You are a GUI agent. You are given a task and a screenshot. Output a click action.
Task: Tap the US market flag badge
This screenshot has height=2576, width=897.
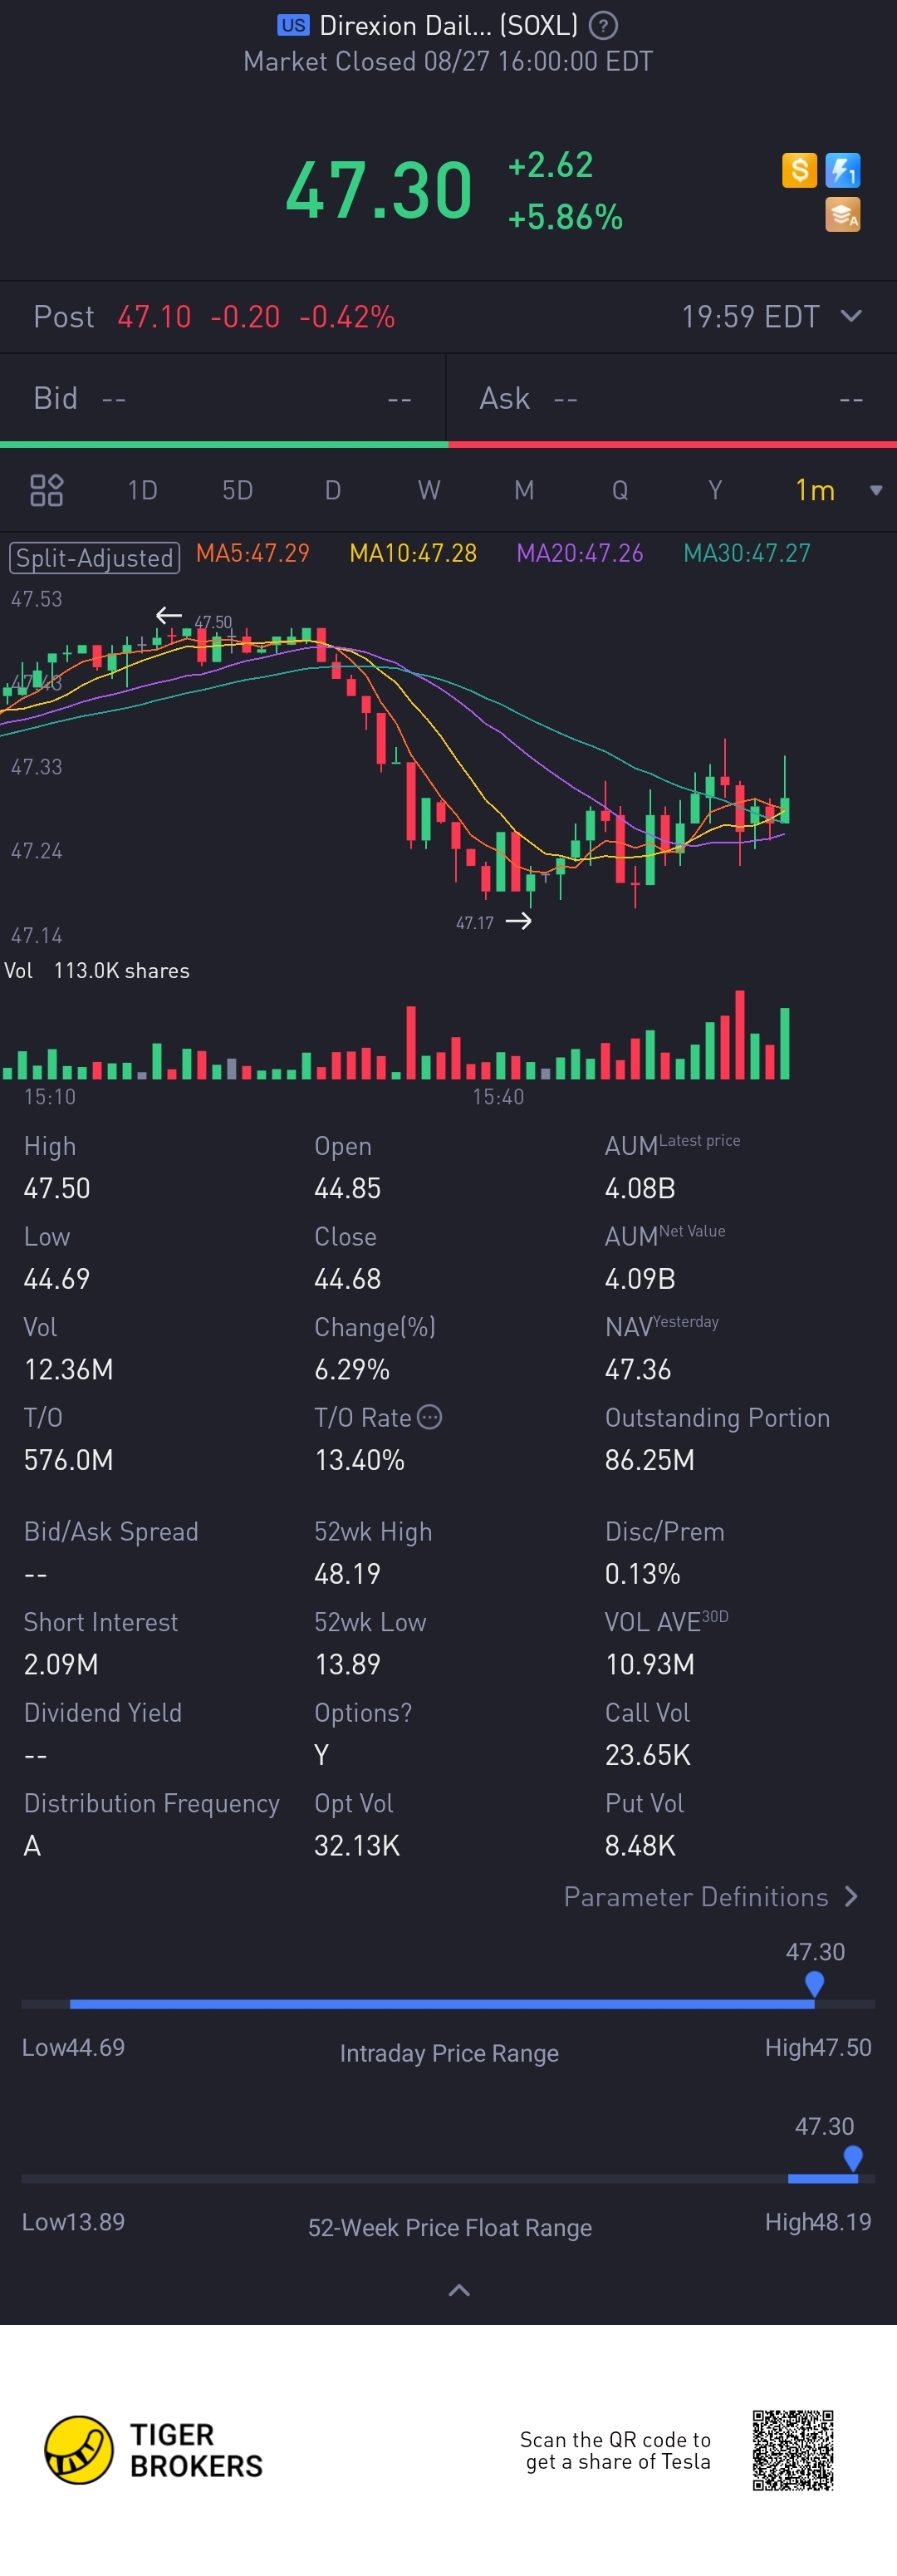pyautogui.click(x=293, y=26)
